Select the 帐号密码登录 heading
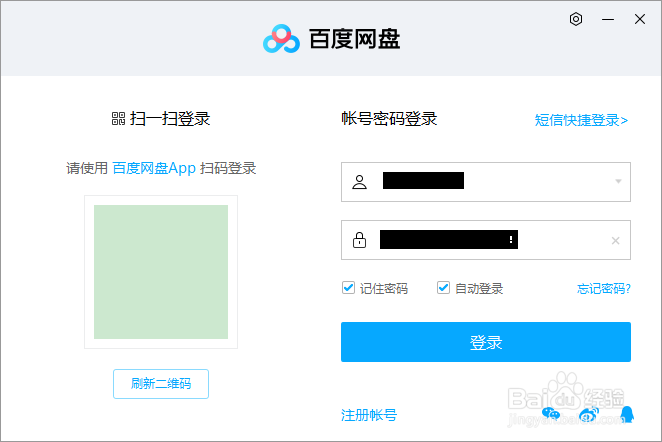Viewport: 662px width, 442px height. click(389, 119)
